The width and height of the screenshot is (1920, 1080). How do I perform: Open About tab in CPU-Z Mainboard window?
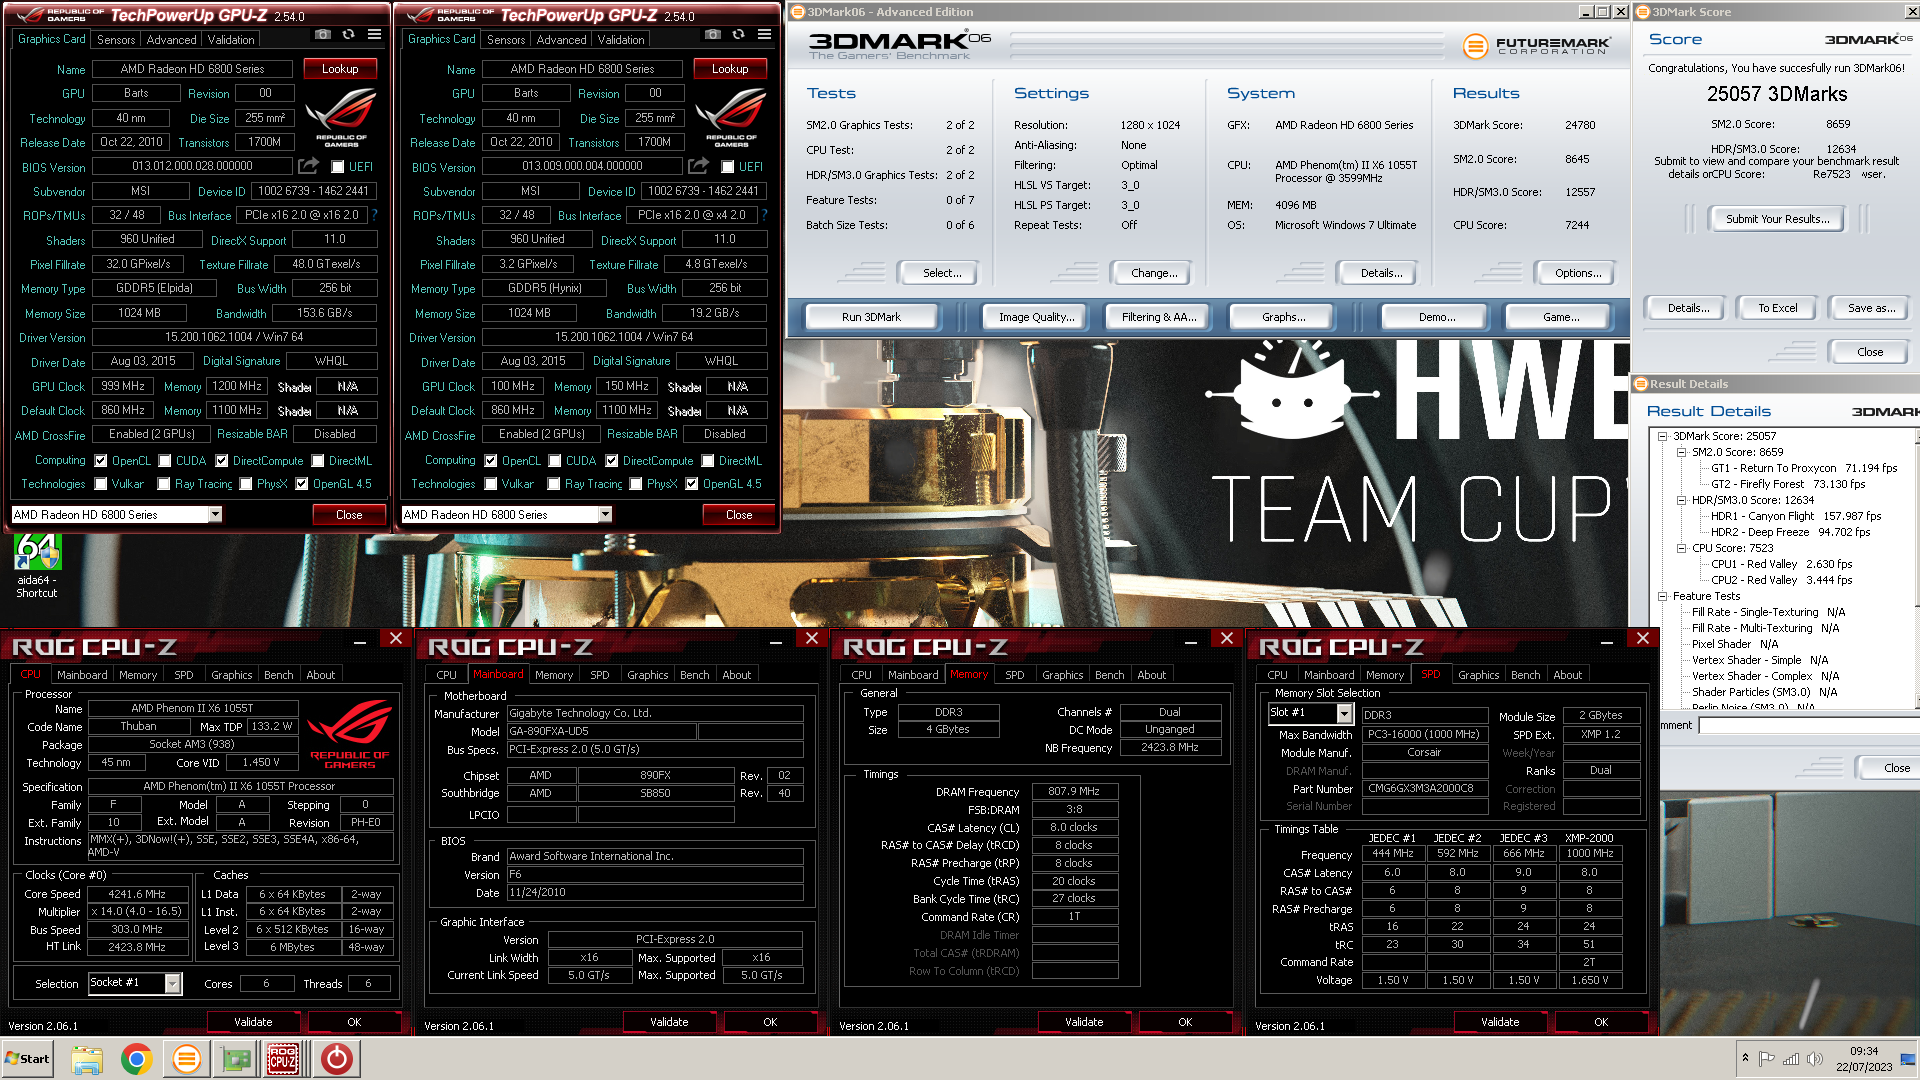[x=737, y=675]
